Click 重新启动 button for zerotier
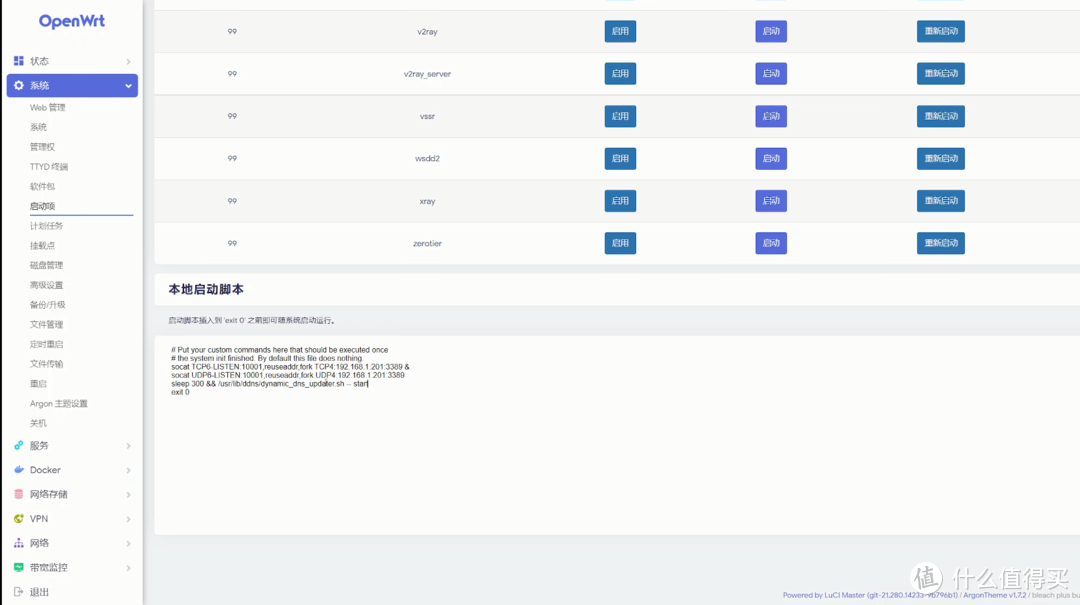This screenshot has height=605, width=1080. 940,243
